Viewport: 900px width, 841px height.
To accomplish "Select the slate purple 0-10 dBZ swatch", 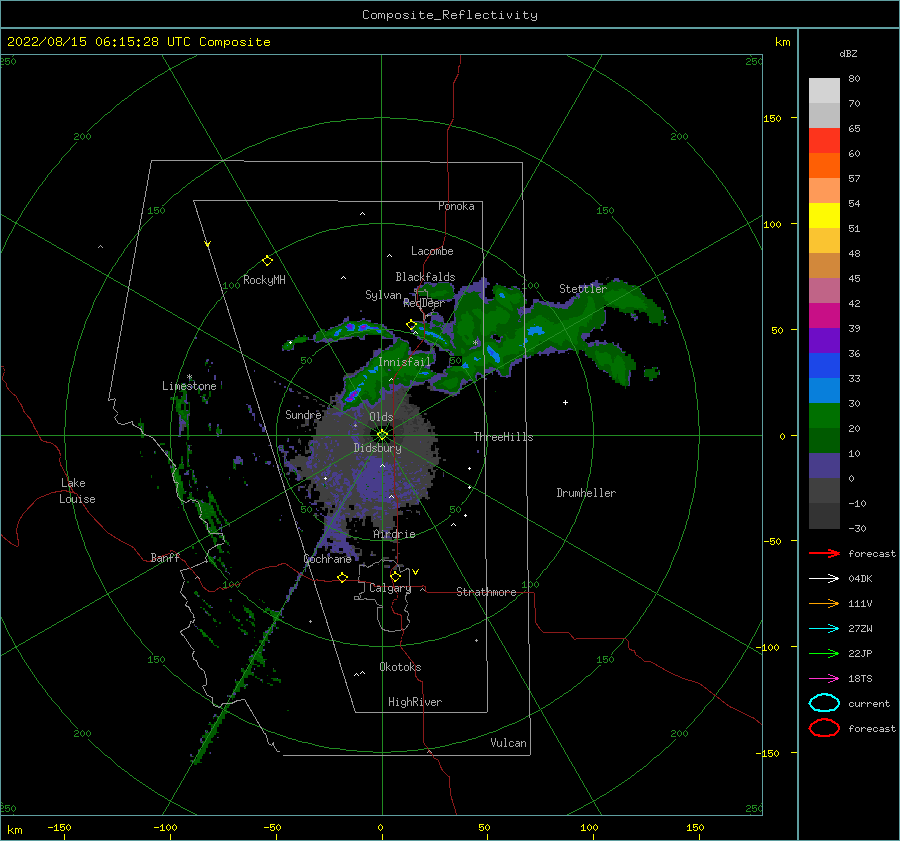I will 824,466.
